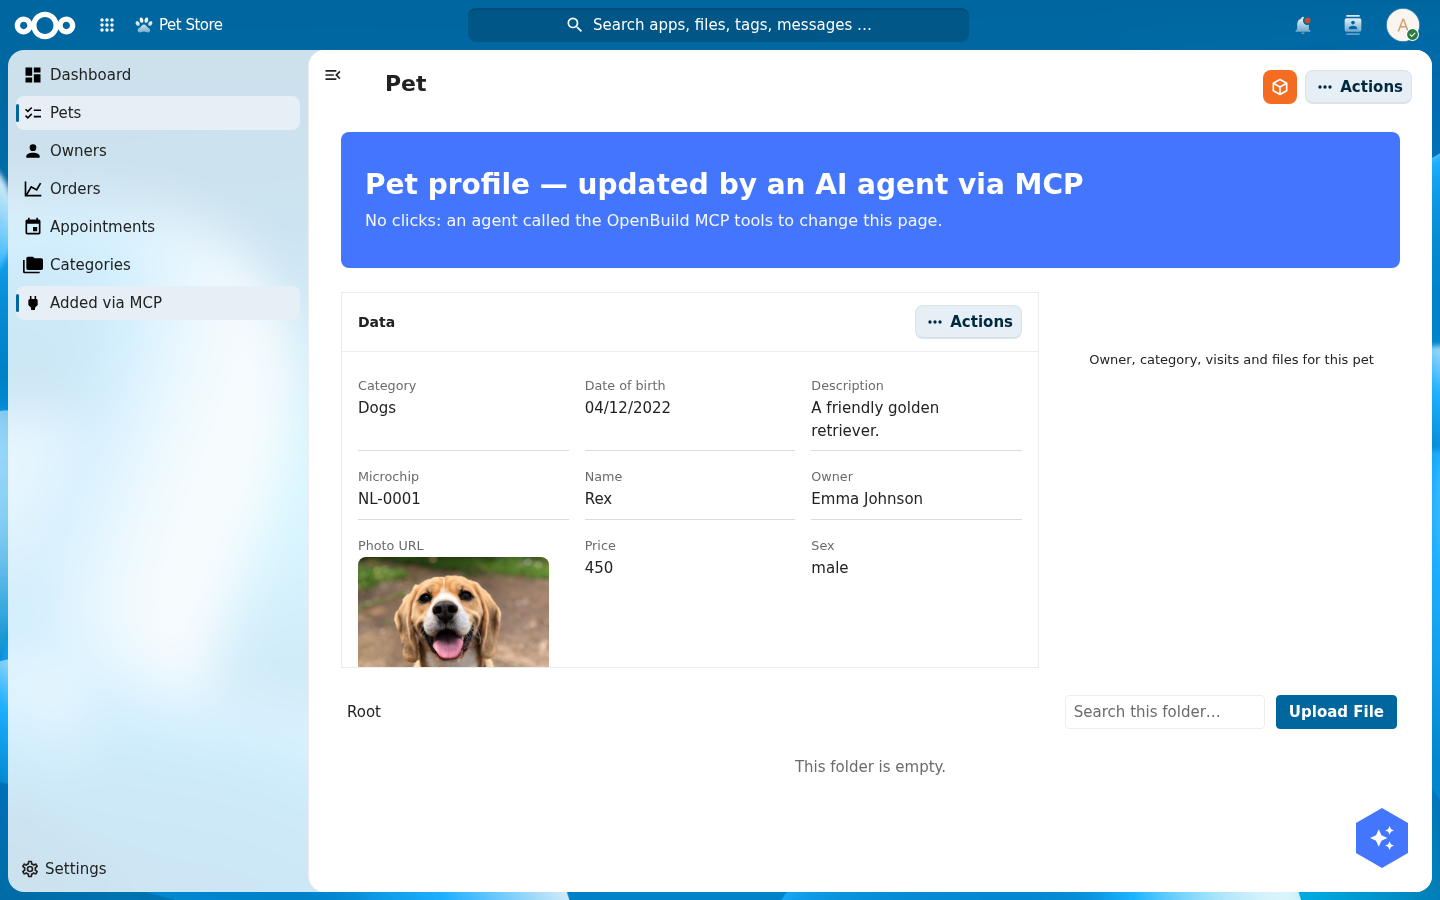Focus the Search this folder field
Image resolution: width=1440 pixels, height=900 pixels.
pos(1165,712)
